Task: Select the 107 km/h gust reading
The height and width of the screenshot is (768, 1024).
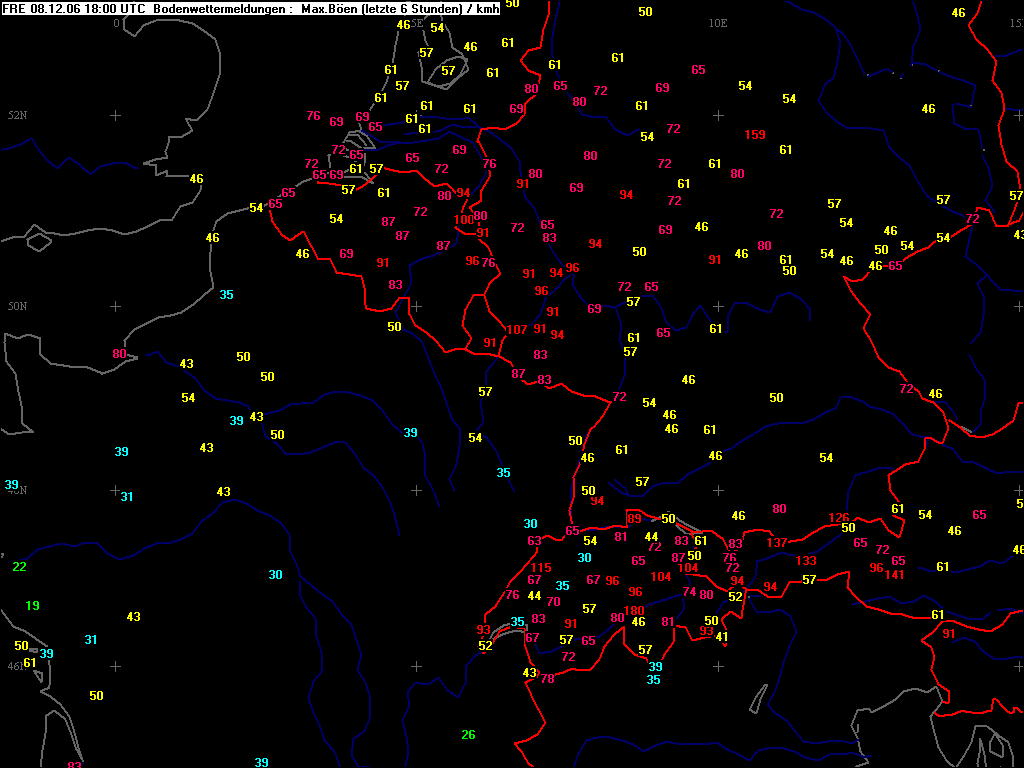Action: point(517,330)
